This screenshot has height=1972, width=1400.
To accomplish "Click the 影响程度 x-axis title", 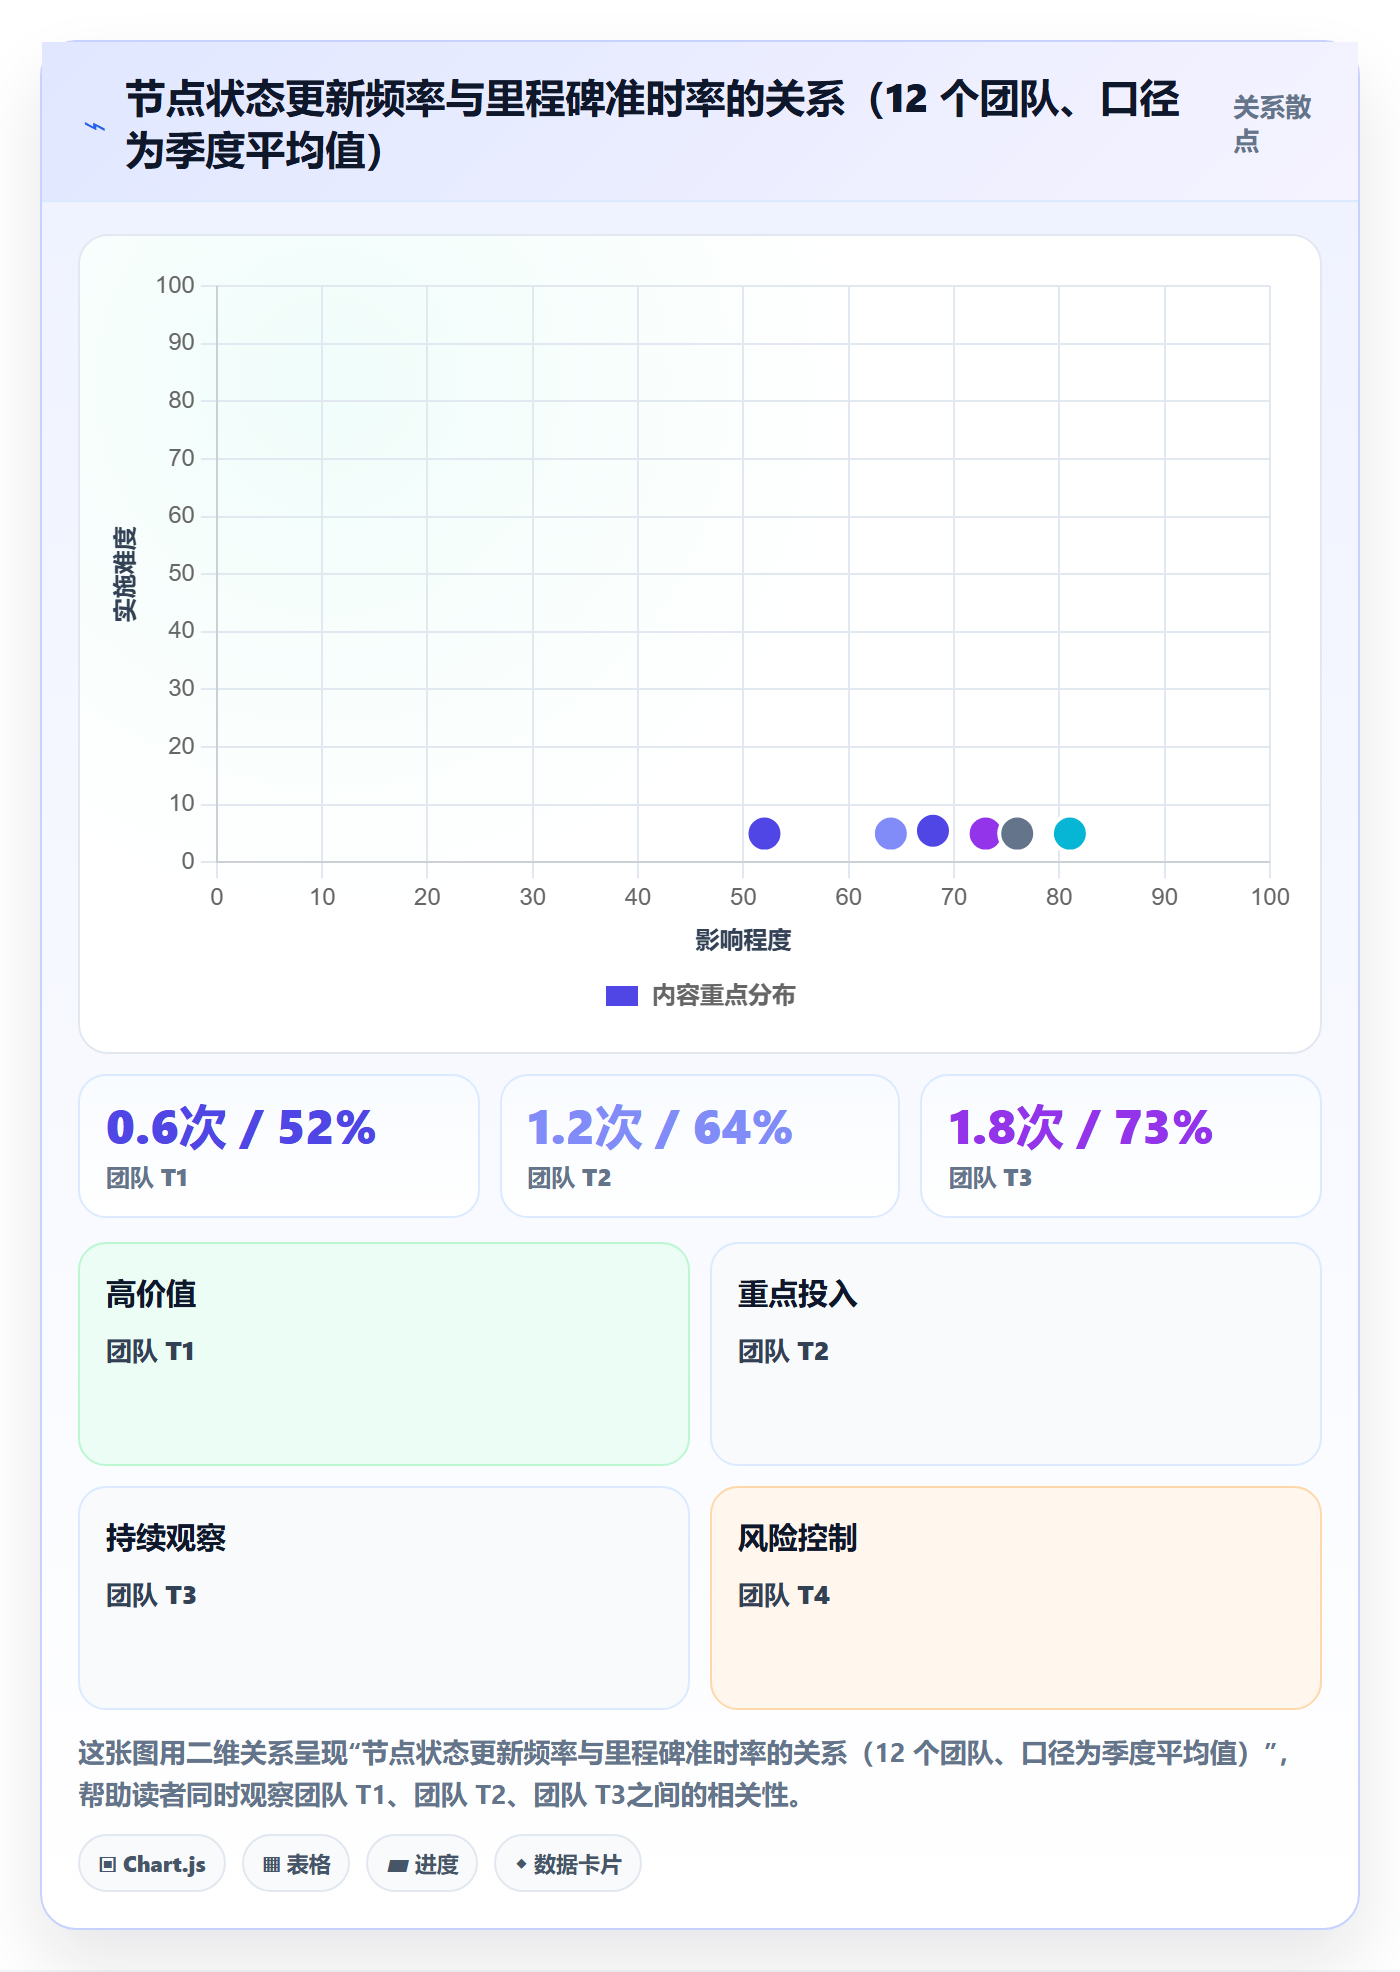I will (x=743, y=940).
